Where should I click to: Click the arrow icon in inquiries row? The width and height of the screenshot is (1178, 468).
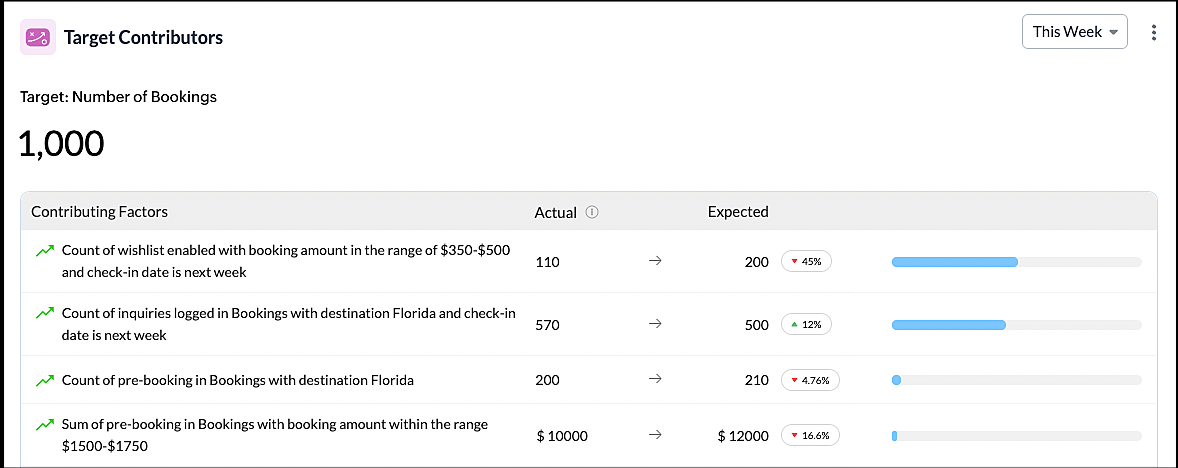pos(655,325)
